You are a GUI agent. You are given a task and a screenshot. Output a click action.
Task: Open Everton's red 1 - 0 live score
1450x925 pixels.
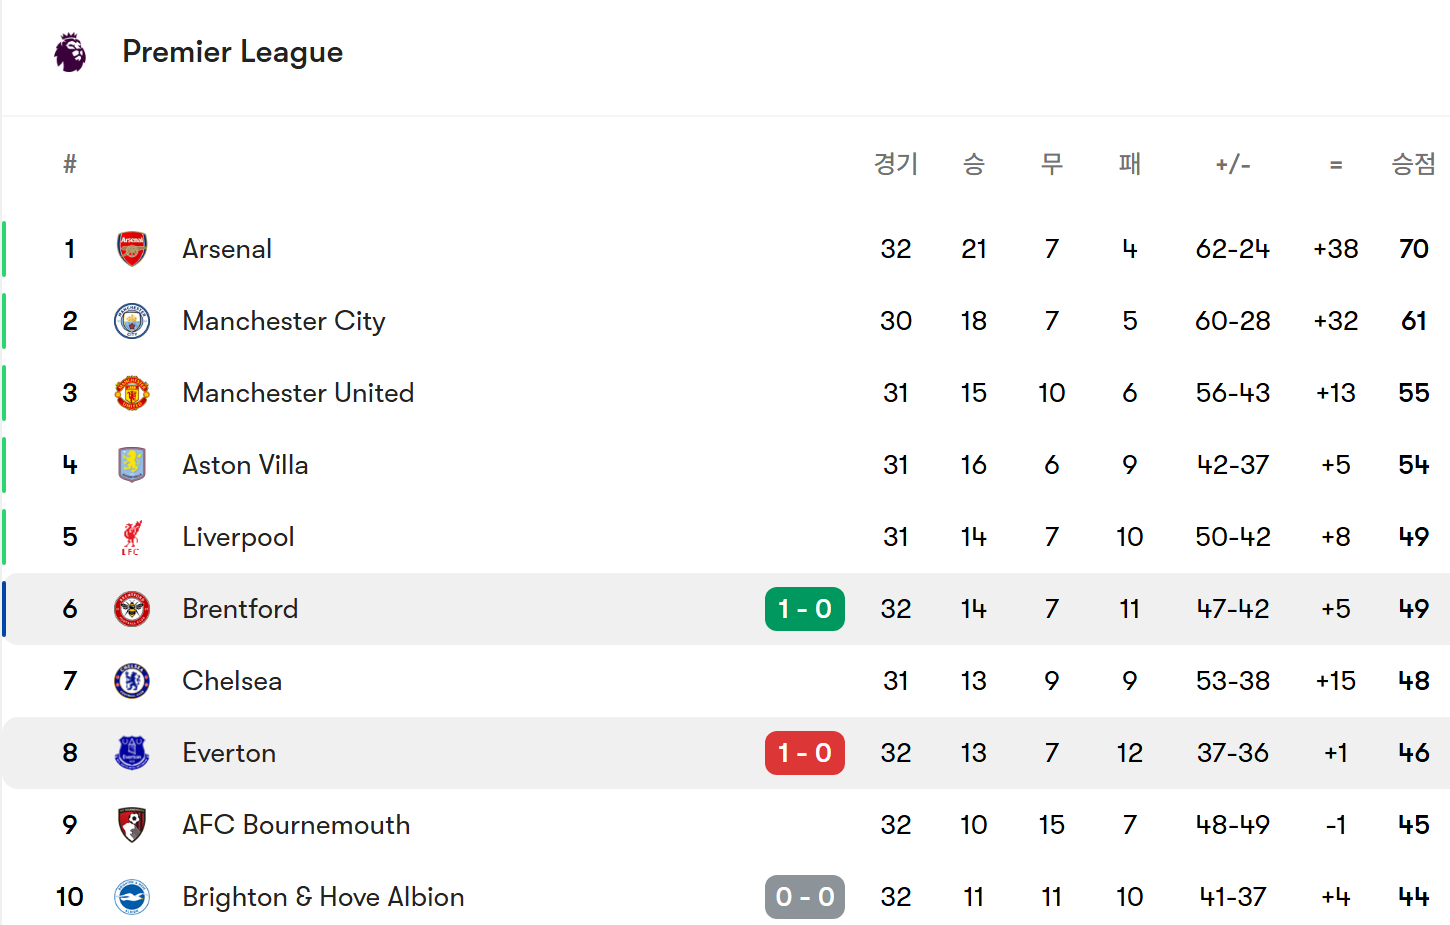point(805,753)
